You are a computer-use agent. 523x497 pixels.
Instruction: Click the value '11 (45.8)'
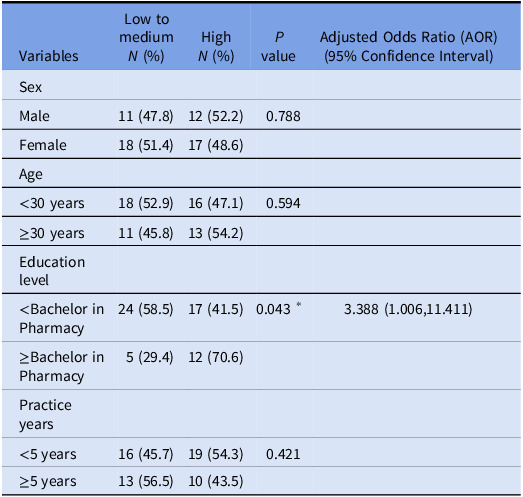(146, 233)
